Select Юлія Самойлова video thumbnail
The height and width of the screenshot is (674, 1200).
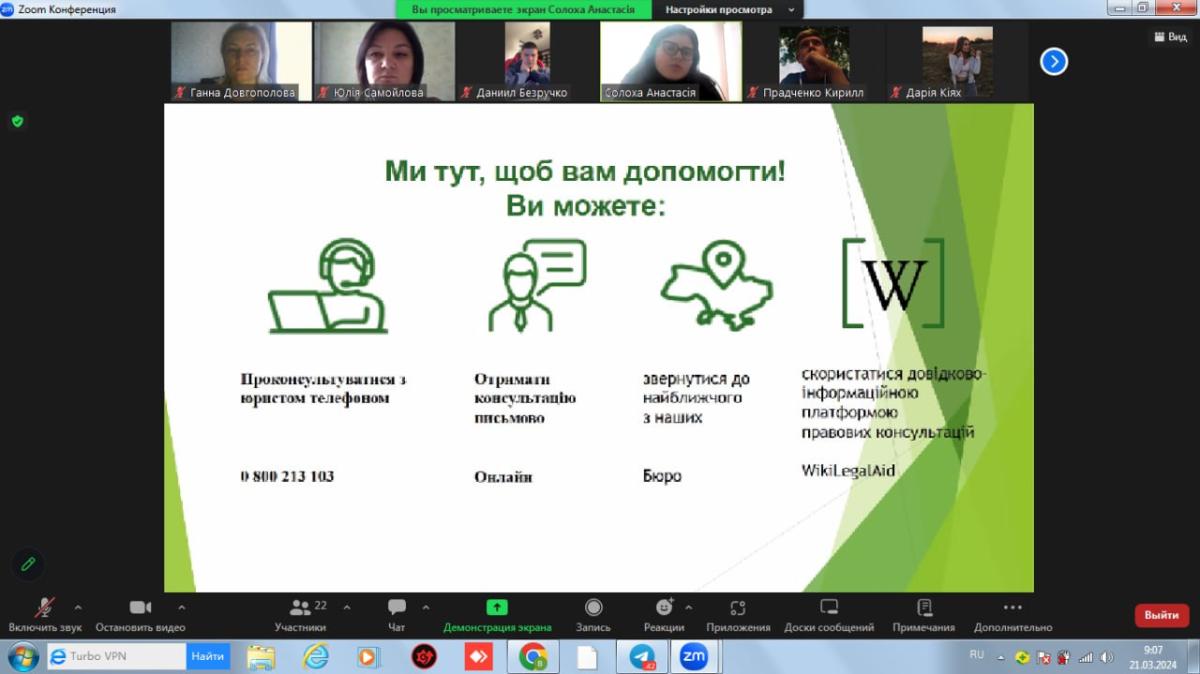click(x=384, y=61)
